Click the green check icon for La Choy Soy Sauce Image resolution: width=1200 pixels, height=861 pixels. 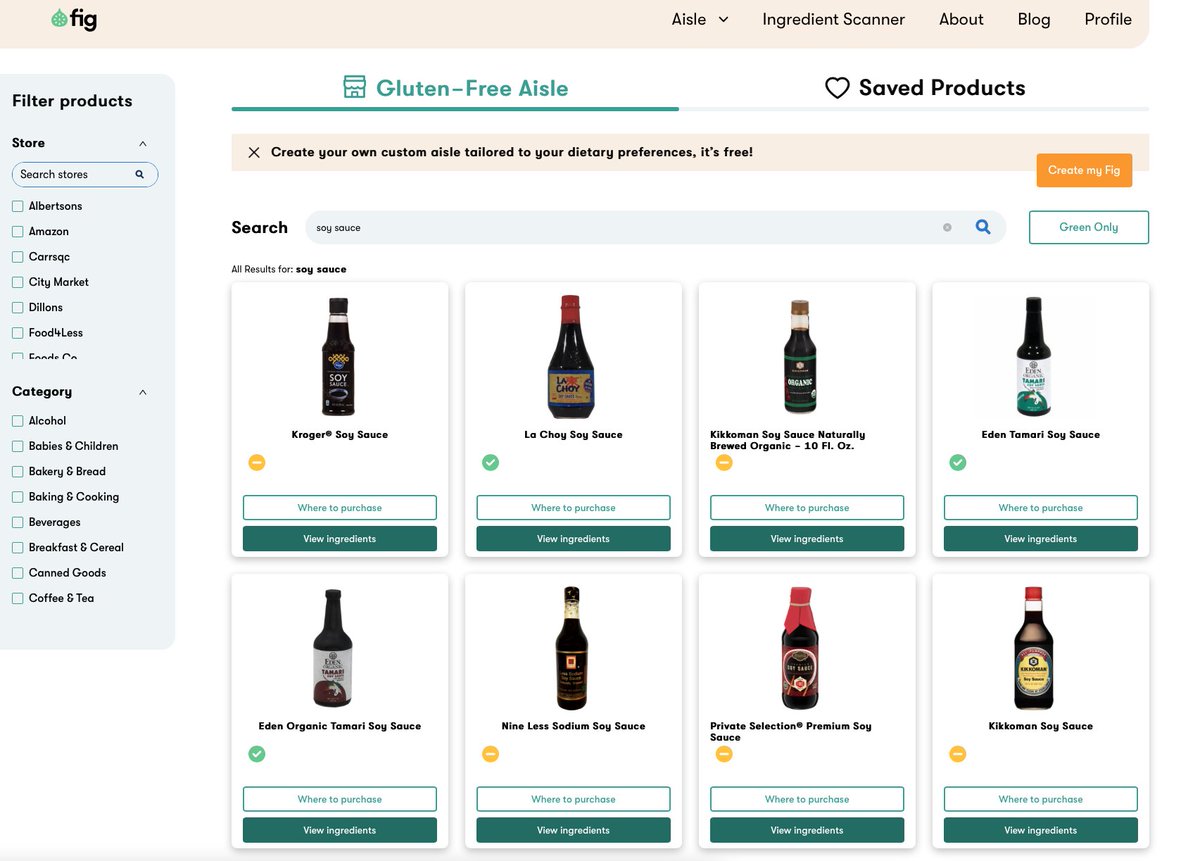(490, 462)
